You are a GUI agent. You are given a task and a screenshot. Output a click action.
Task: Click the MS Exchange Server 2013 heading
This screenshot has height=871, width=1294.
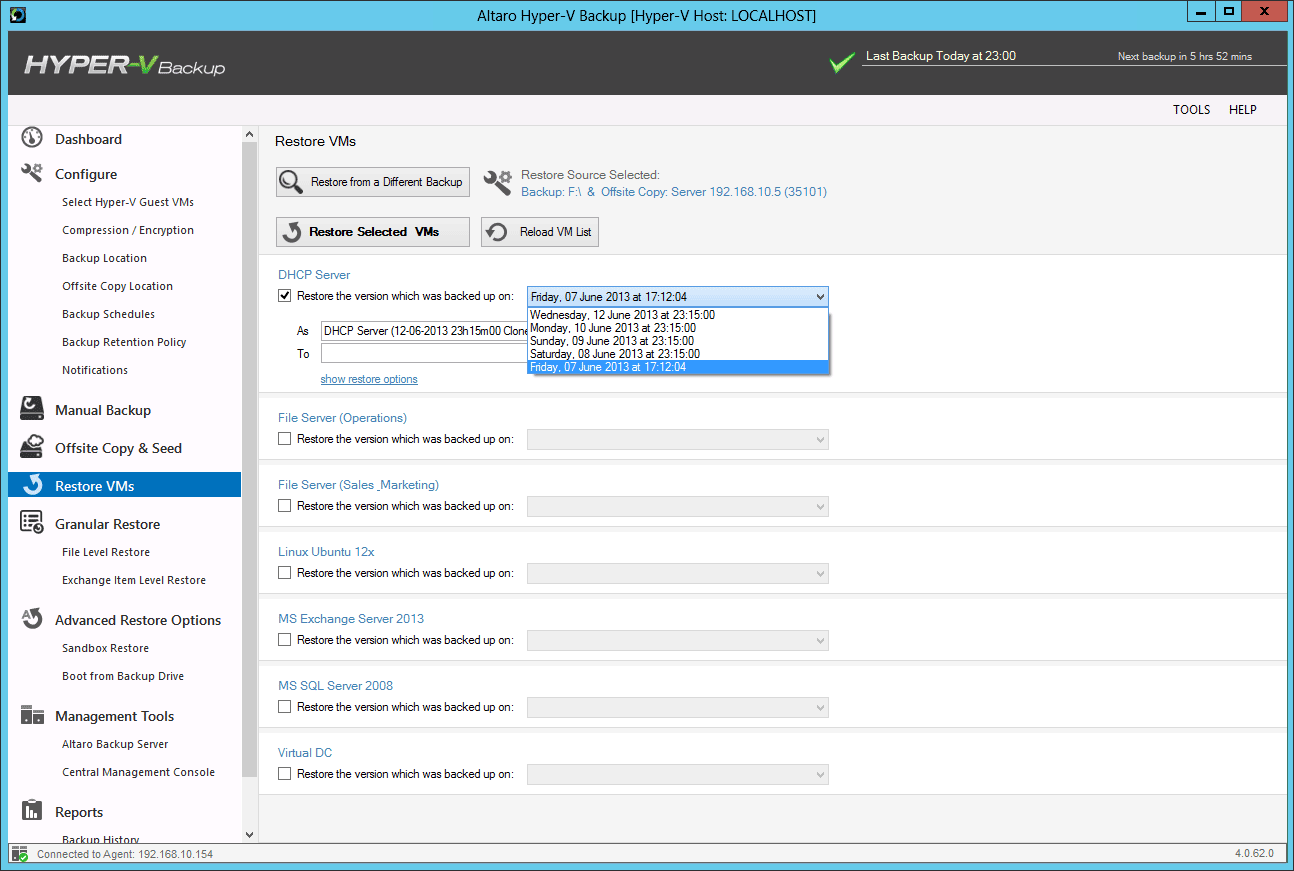click(x=351, y=618)
